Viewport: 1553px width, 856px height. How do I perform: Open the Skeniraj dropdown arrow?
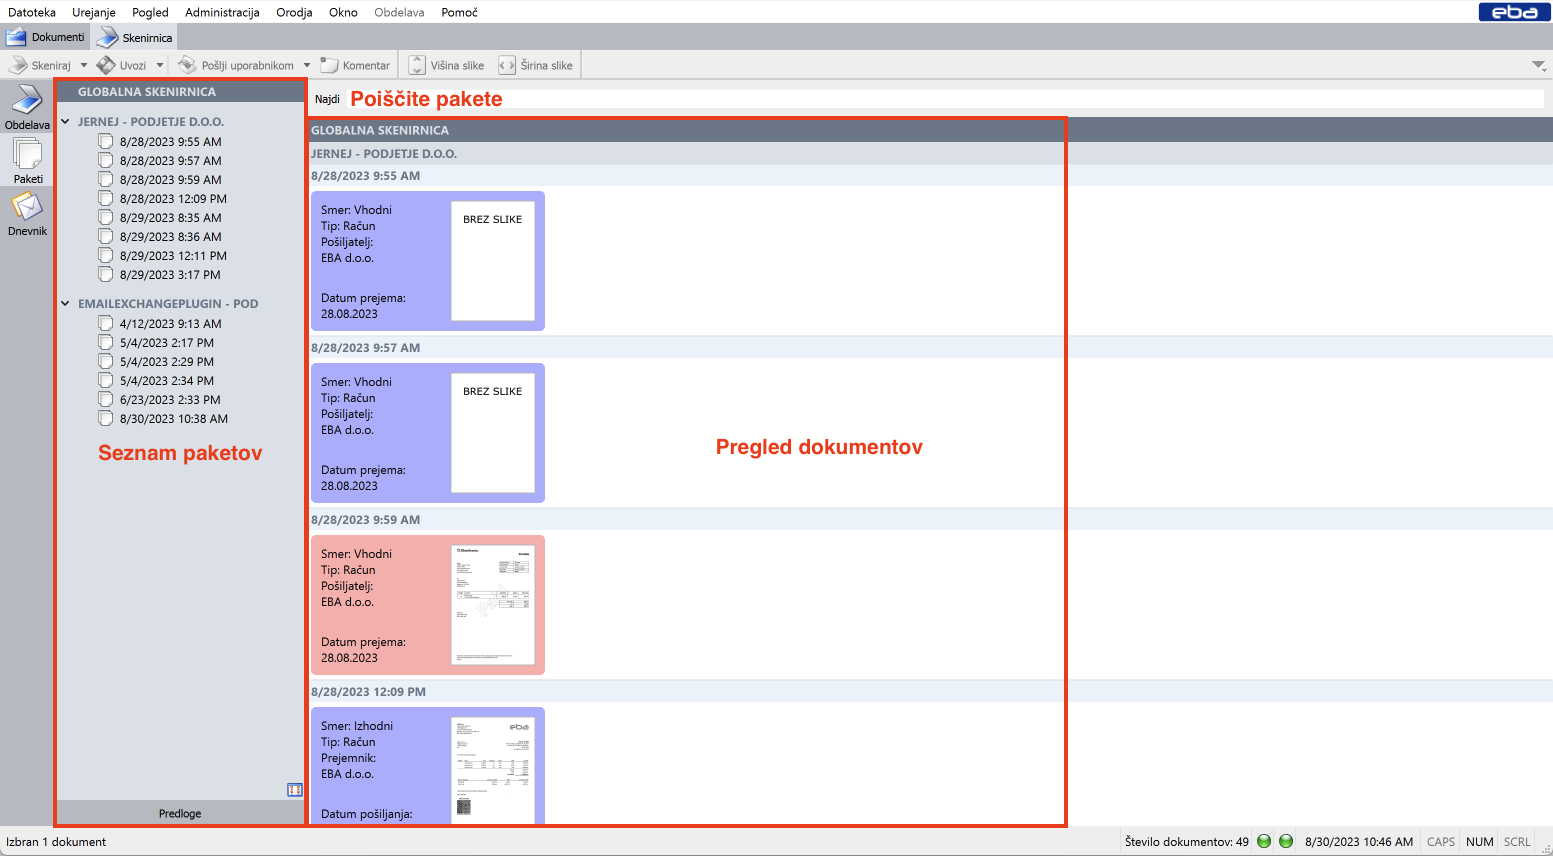pos(84,65)
